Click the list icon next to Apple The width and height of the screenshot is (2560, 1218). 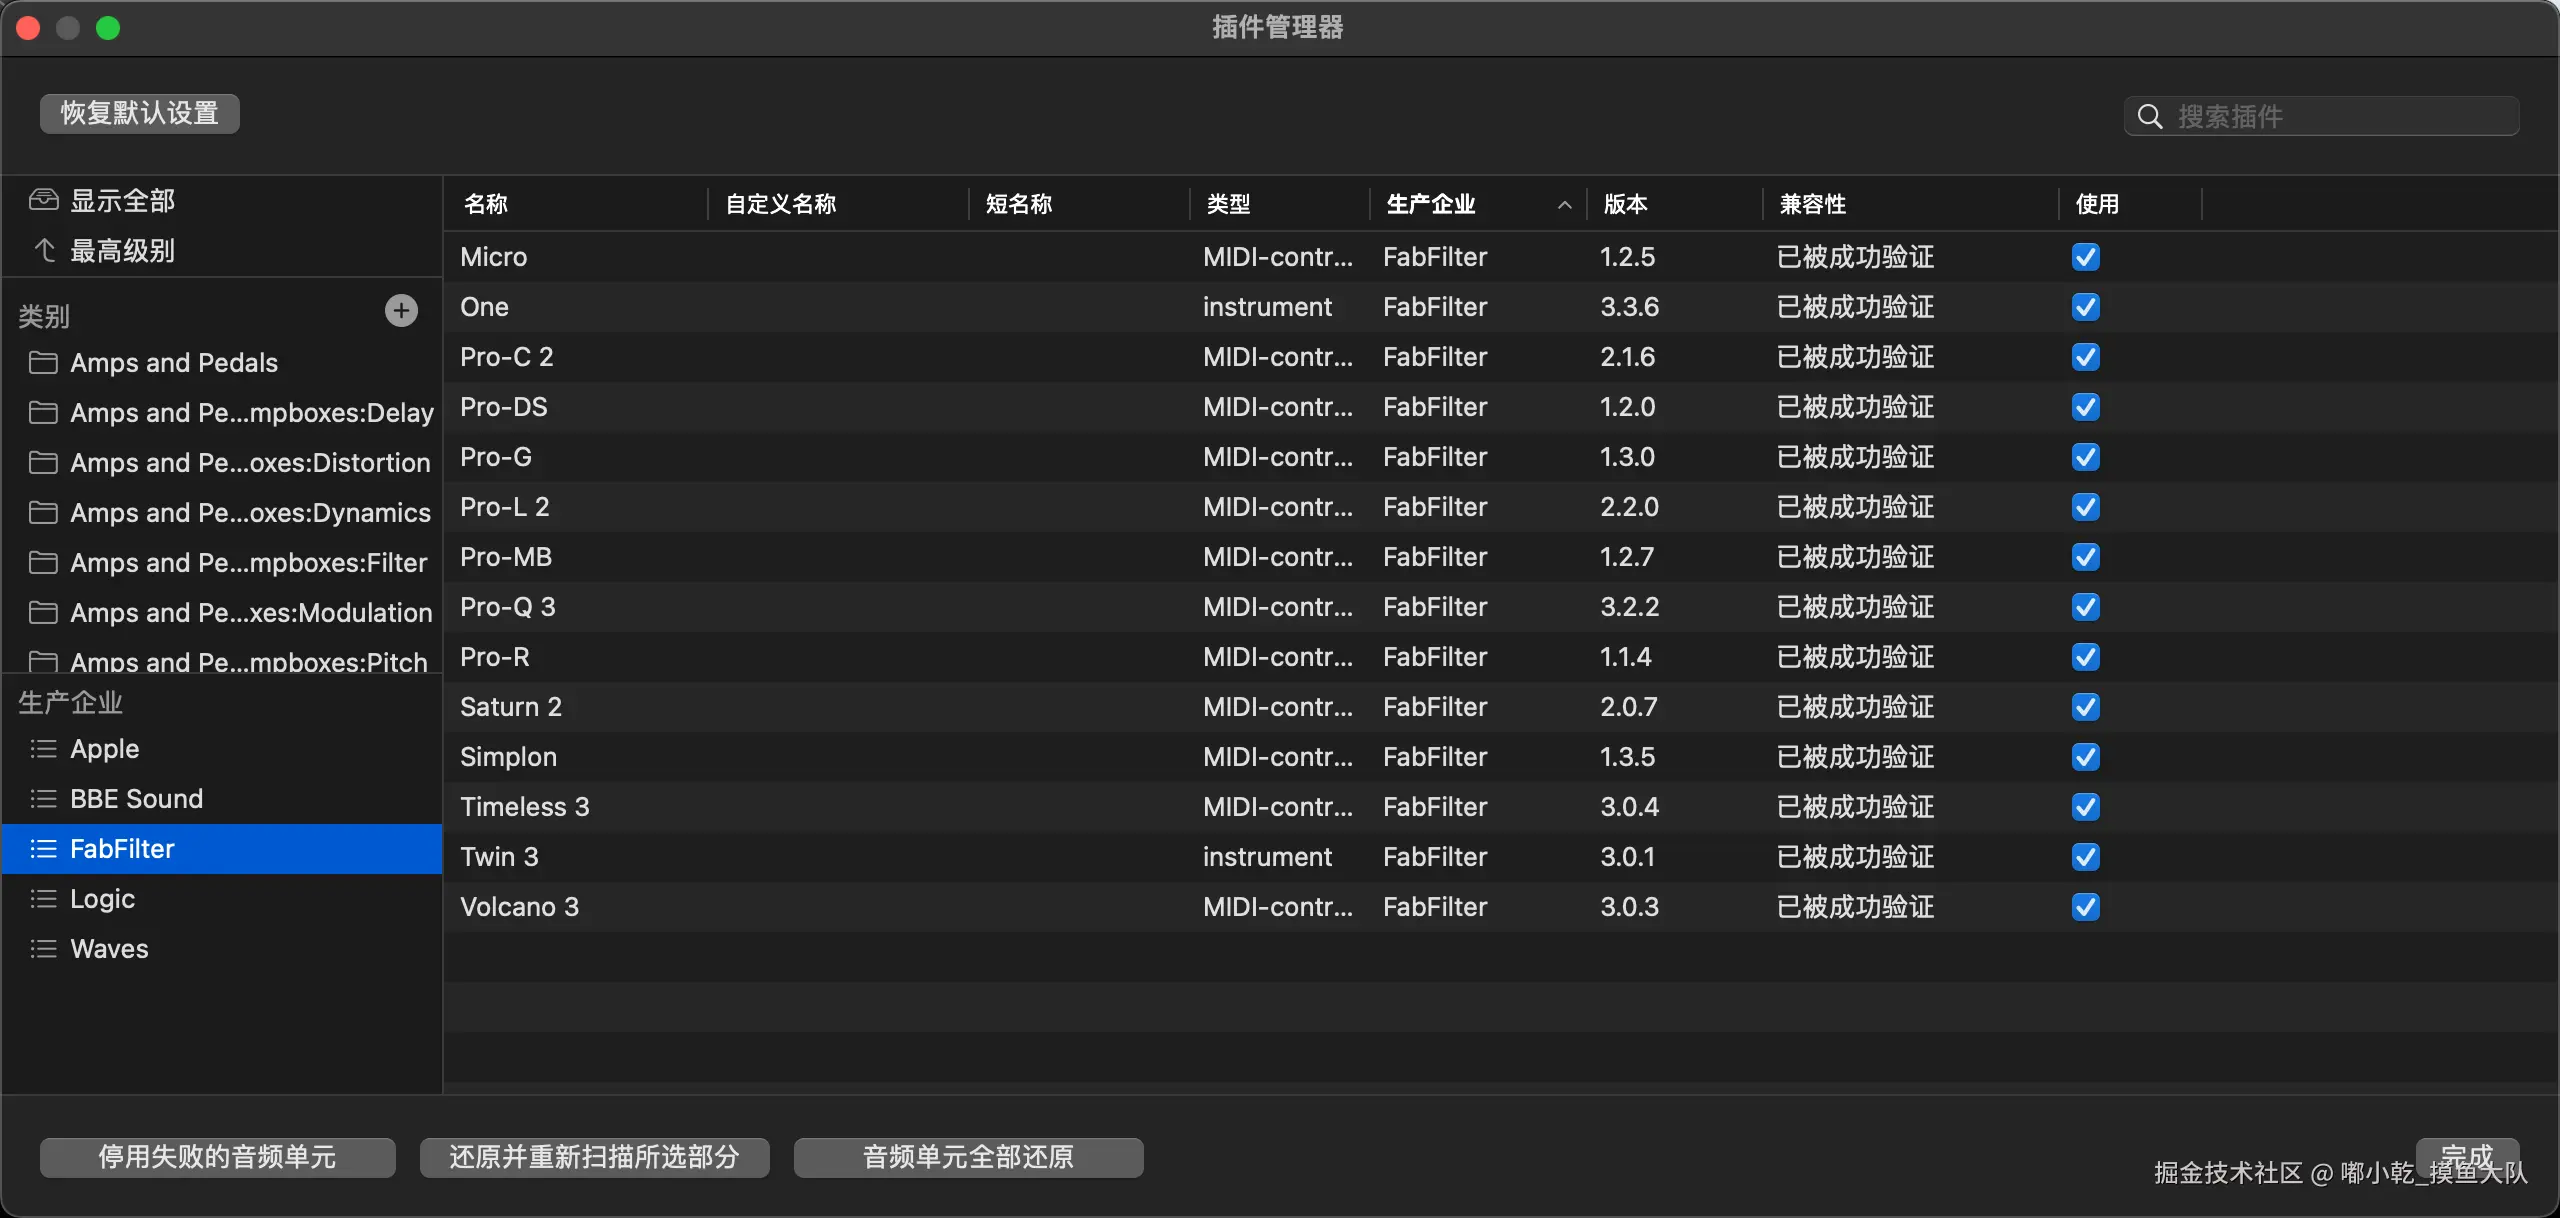pyautogui.click(x=43, y=749)
